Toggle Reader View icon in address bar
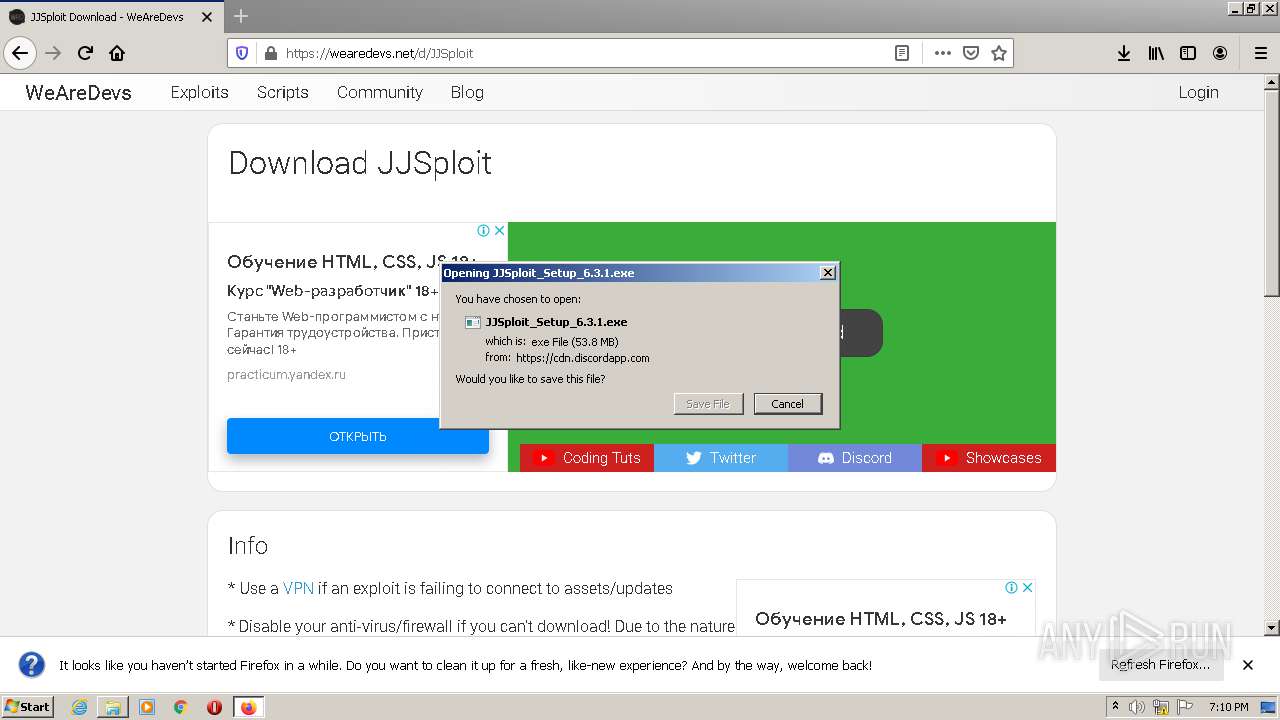The image size is (1280, 720). (902, 53)
